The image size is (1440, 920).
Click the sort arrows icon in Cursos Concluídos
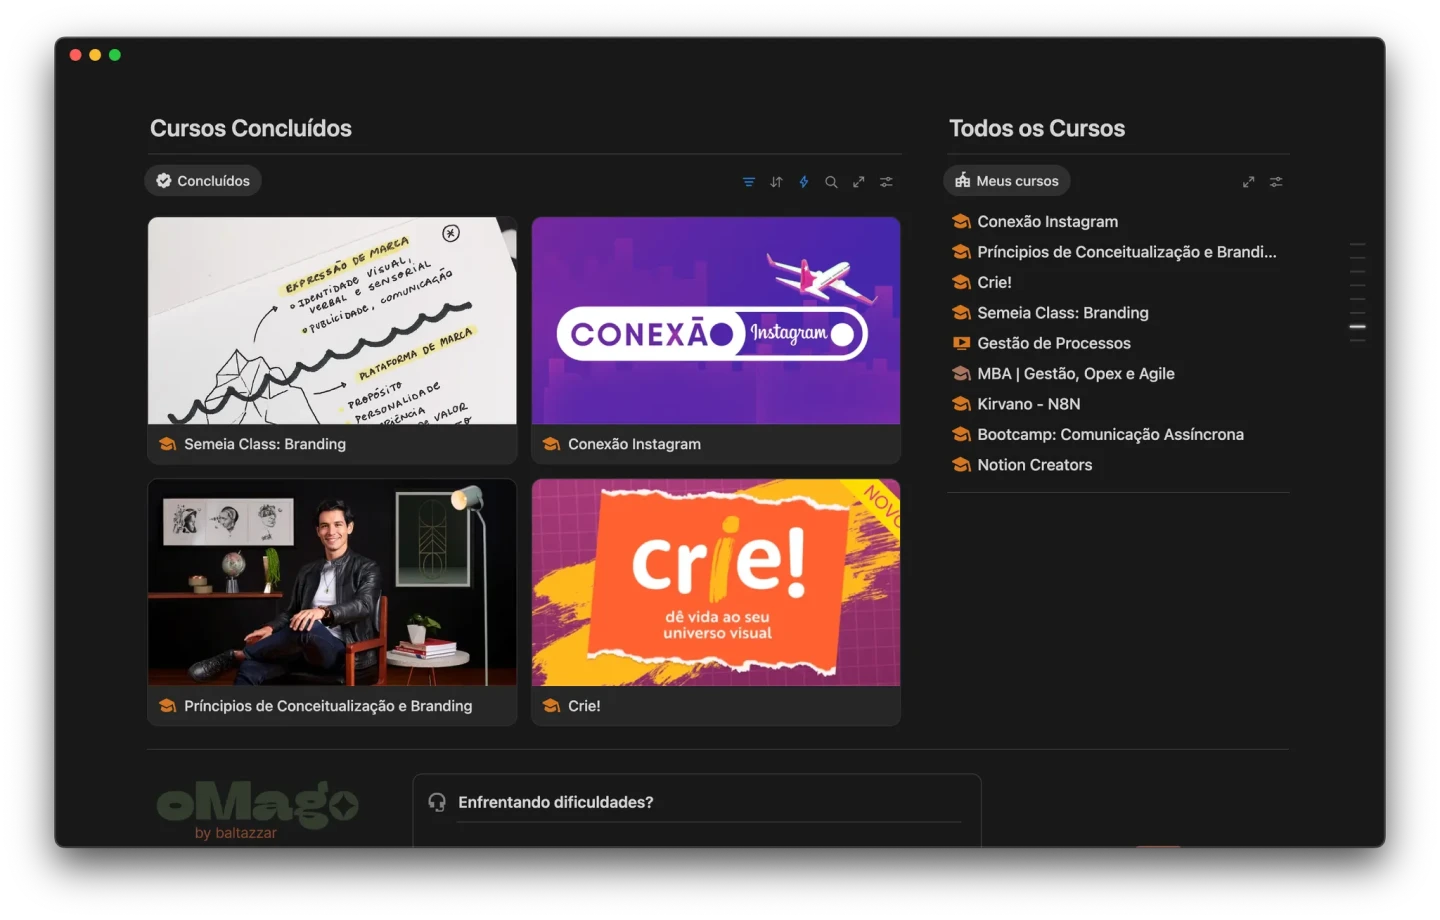776,182
